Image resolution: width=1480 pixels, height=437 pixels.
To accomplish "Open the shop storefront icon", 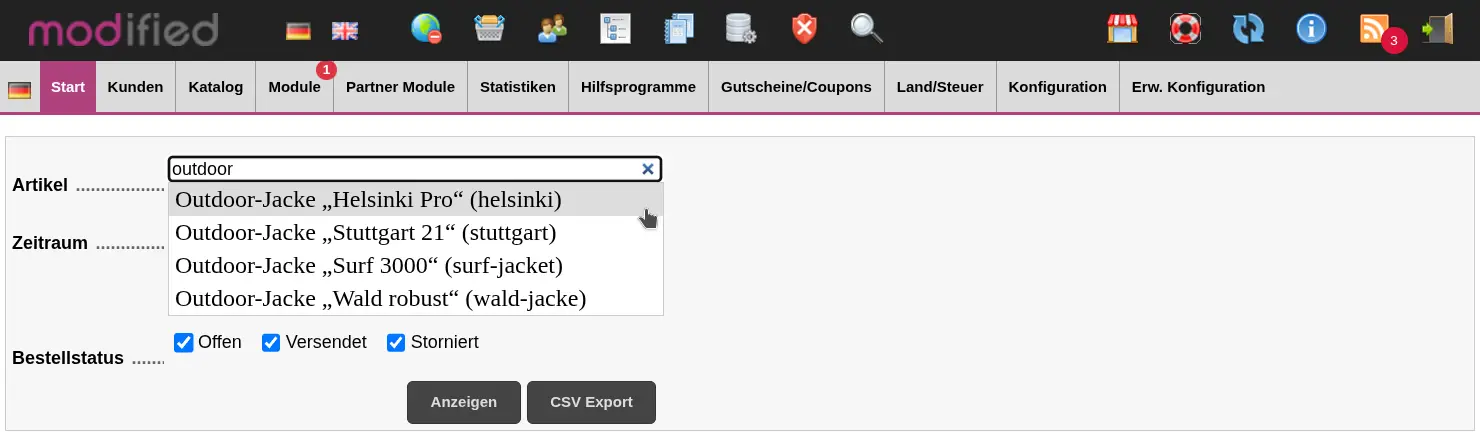I will [x=1123, y=29].
